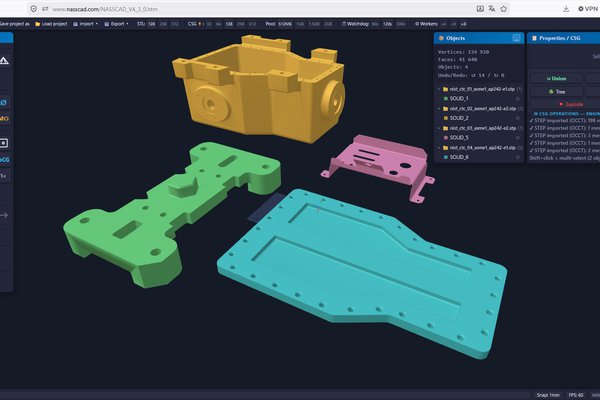Click the Tree button
The width and height of the screenshot is (600, 400).
pyautogui.click(x=556, y=91)
